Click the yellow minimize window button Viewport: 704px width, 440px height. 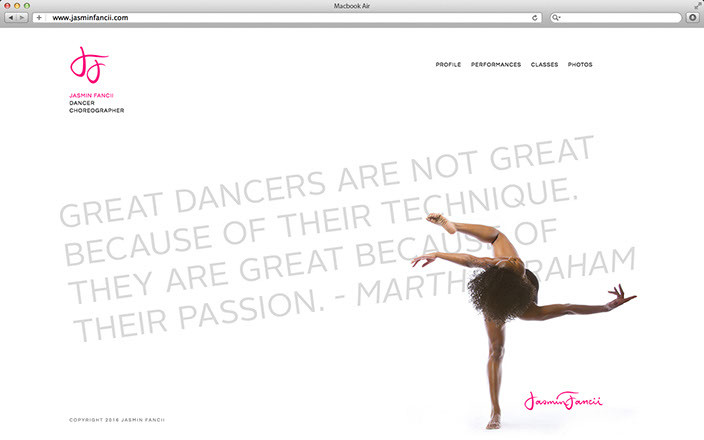[x=17, y=5]
